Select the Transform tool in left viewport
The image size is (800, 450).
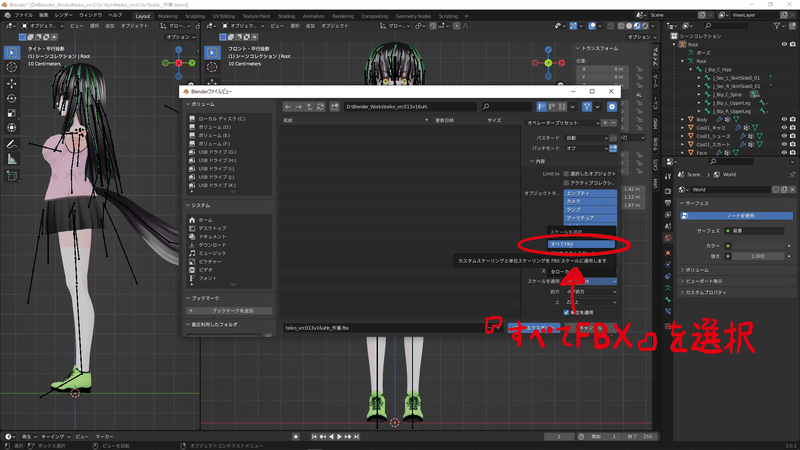pyautogui.click(x=12, y=128)
